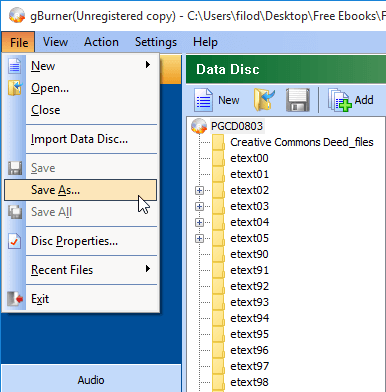Select the etext04 folder

point(249,222)
